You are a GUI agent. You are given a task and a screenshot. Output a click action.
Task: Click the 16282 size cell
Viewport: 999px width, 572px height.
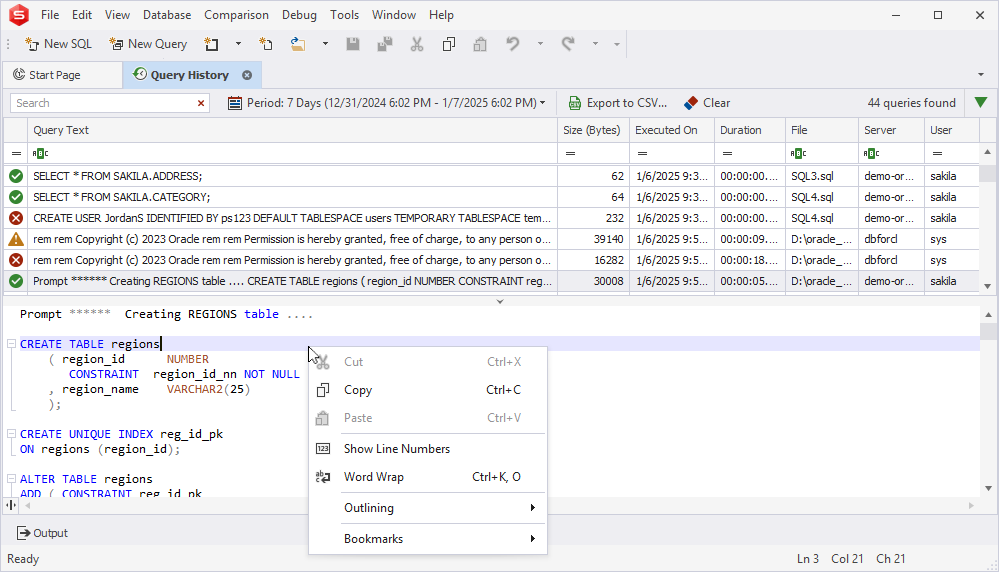click(x=593, y=260)
